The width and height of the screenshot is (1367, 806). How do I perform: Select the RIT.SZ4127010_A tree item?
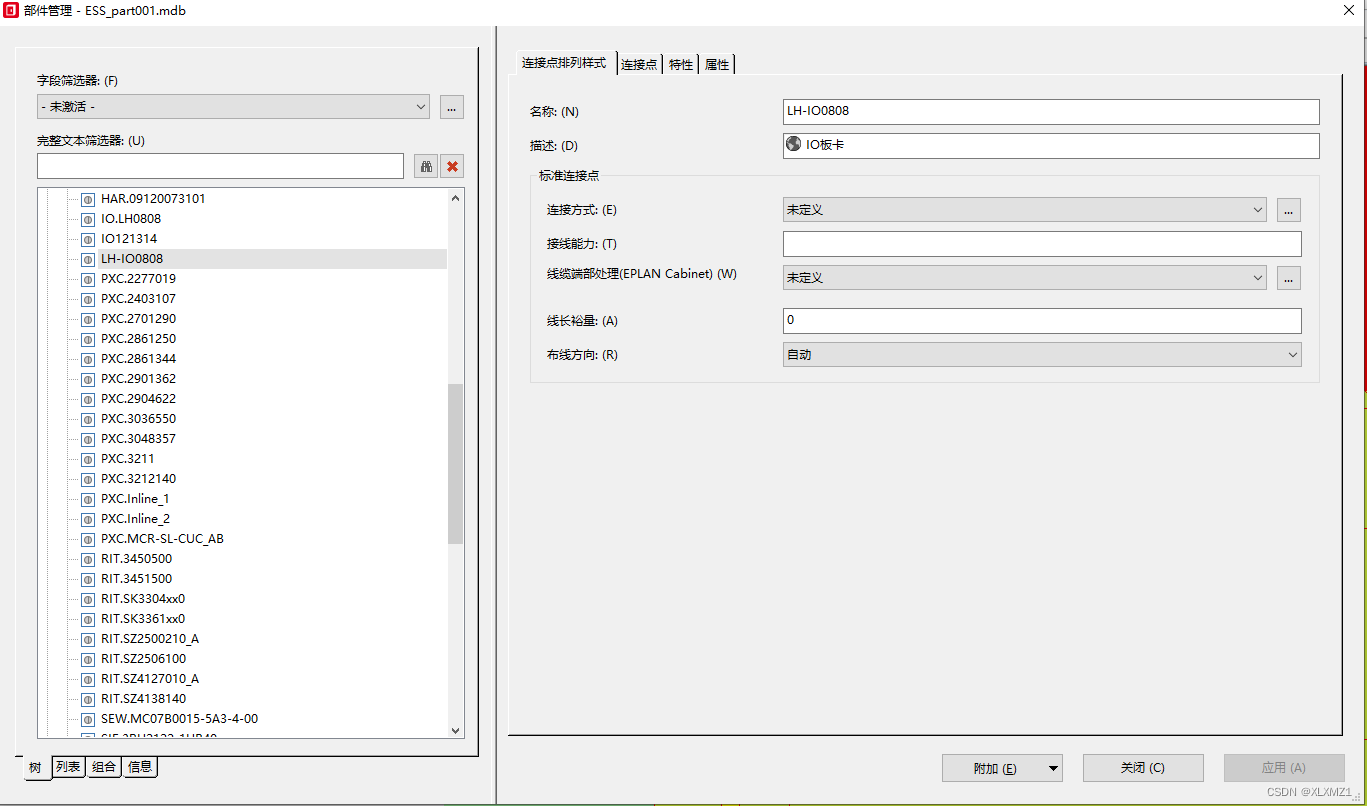150,679
